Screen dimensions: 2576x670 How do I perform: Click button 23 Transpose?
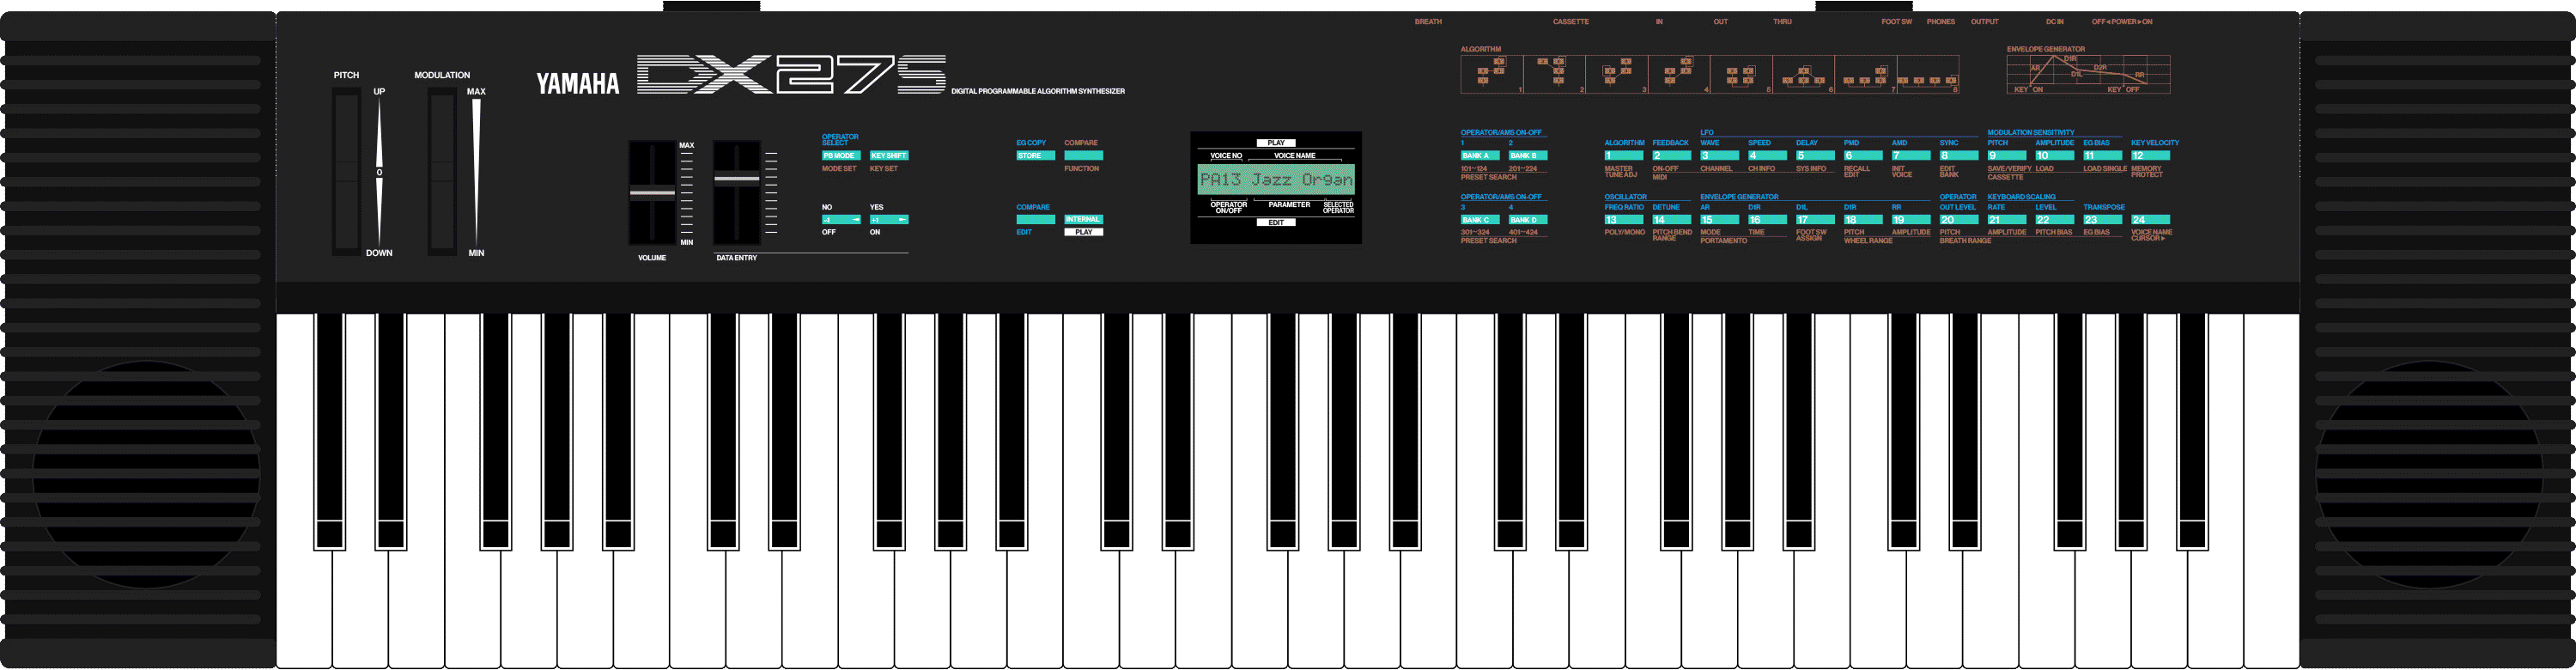[x=2103, y=220]
